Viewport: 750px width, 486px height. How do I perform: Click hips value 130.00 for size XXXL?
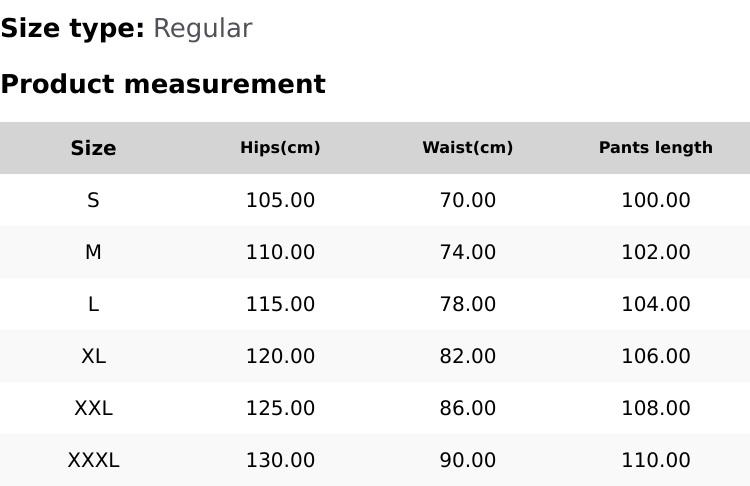[x=280, y=460]
